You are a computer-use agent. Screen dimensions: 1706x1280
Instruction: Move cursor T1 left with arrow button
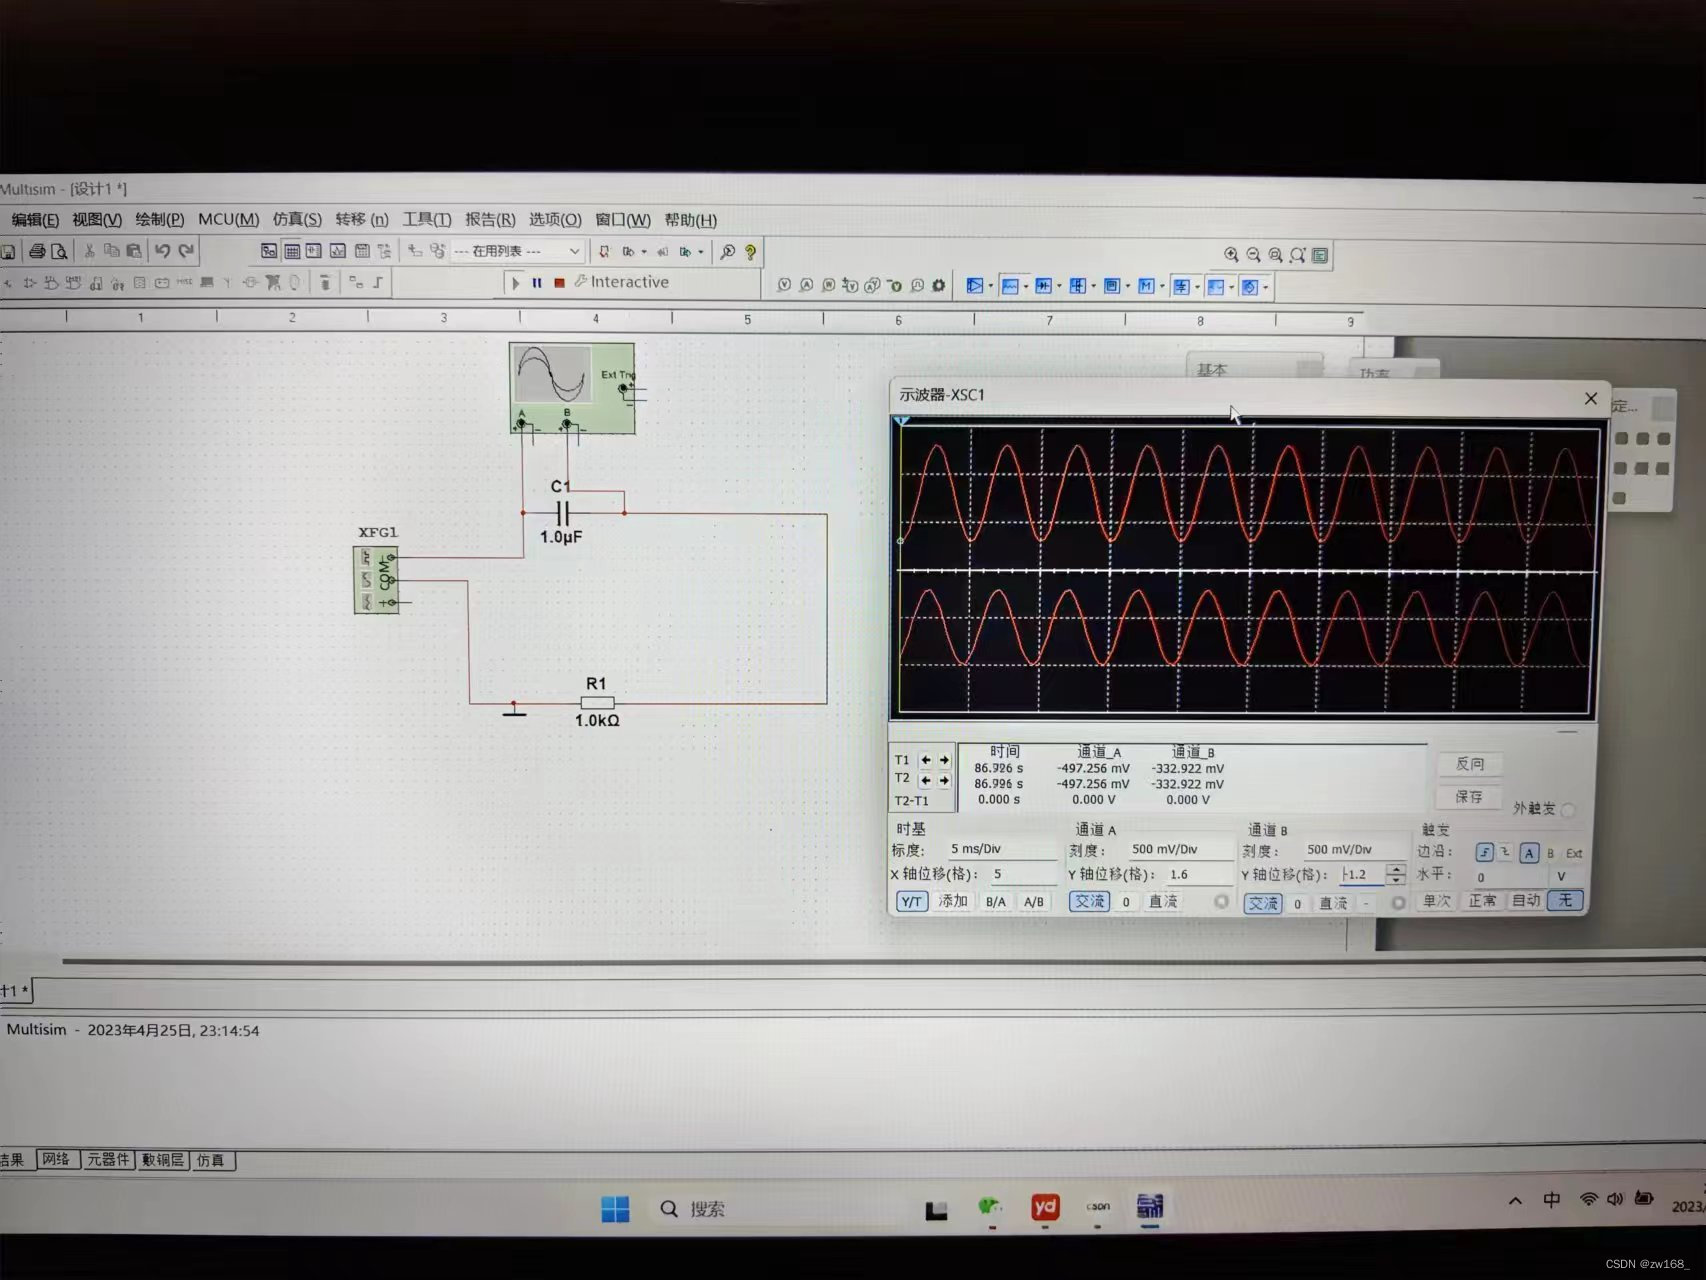[925, 760]
